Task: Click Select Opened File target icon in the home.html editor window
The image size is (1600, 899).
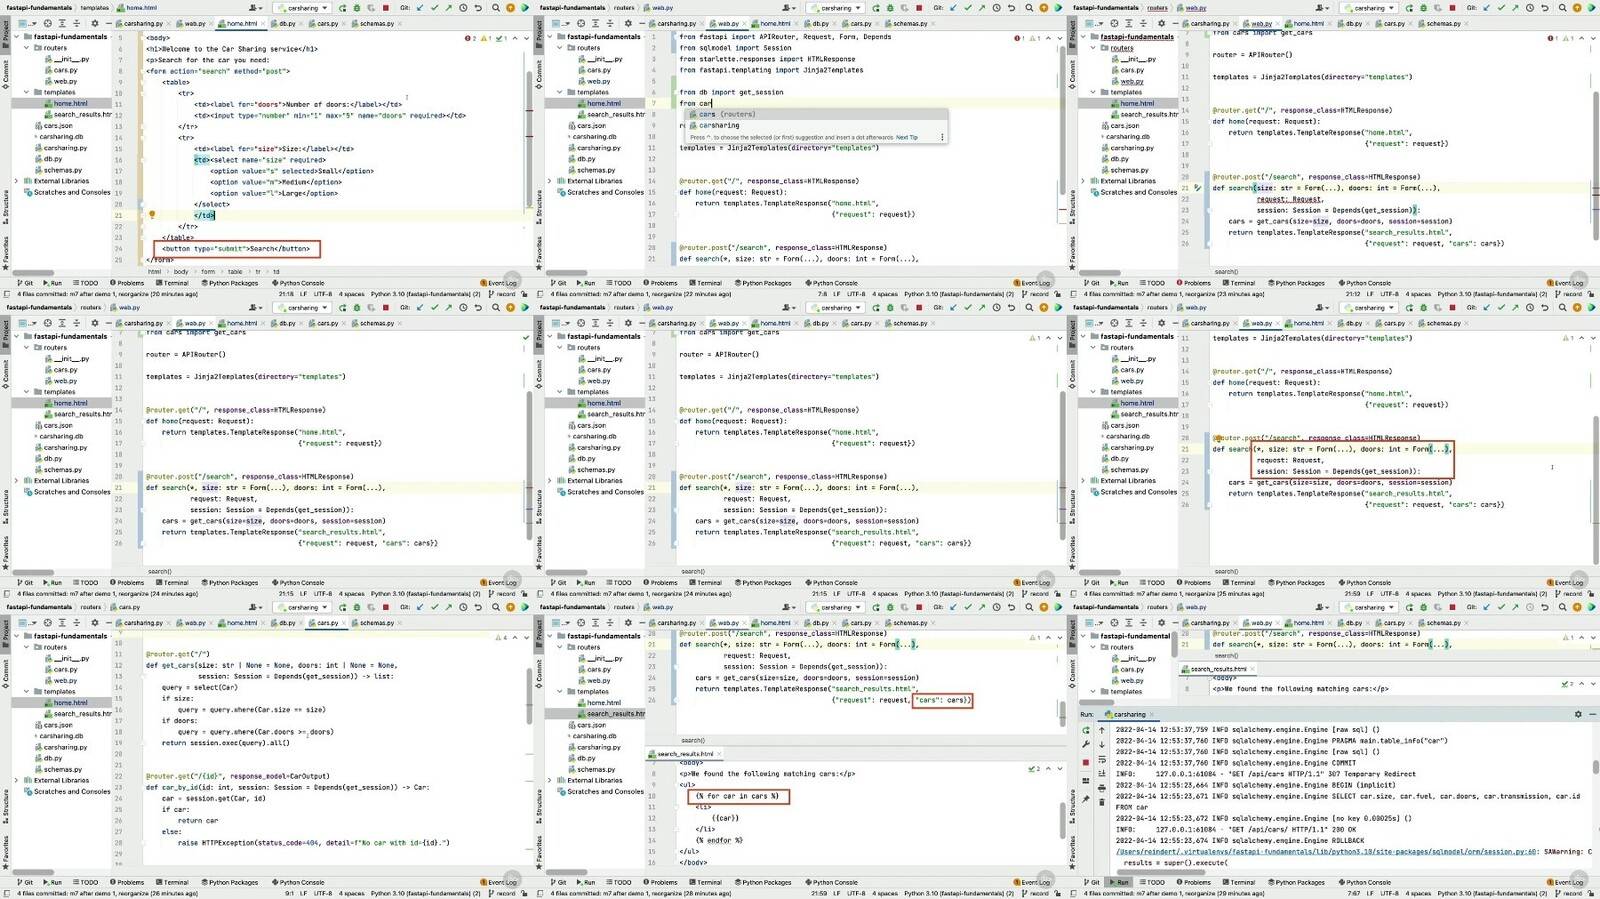Action: (47, 23)
